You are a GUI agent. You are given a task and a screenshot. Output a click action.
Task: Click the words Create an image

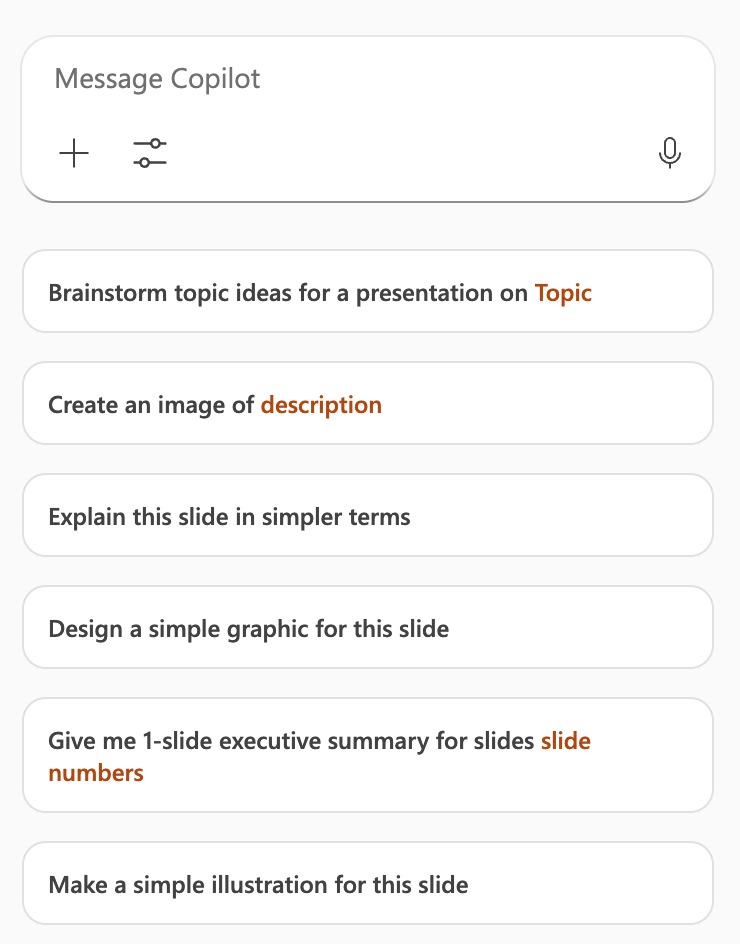coord(141,405)
